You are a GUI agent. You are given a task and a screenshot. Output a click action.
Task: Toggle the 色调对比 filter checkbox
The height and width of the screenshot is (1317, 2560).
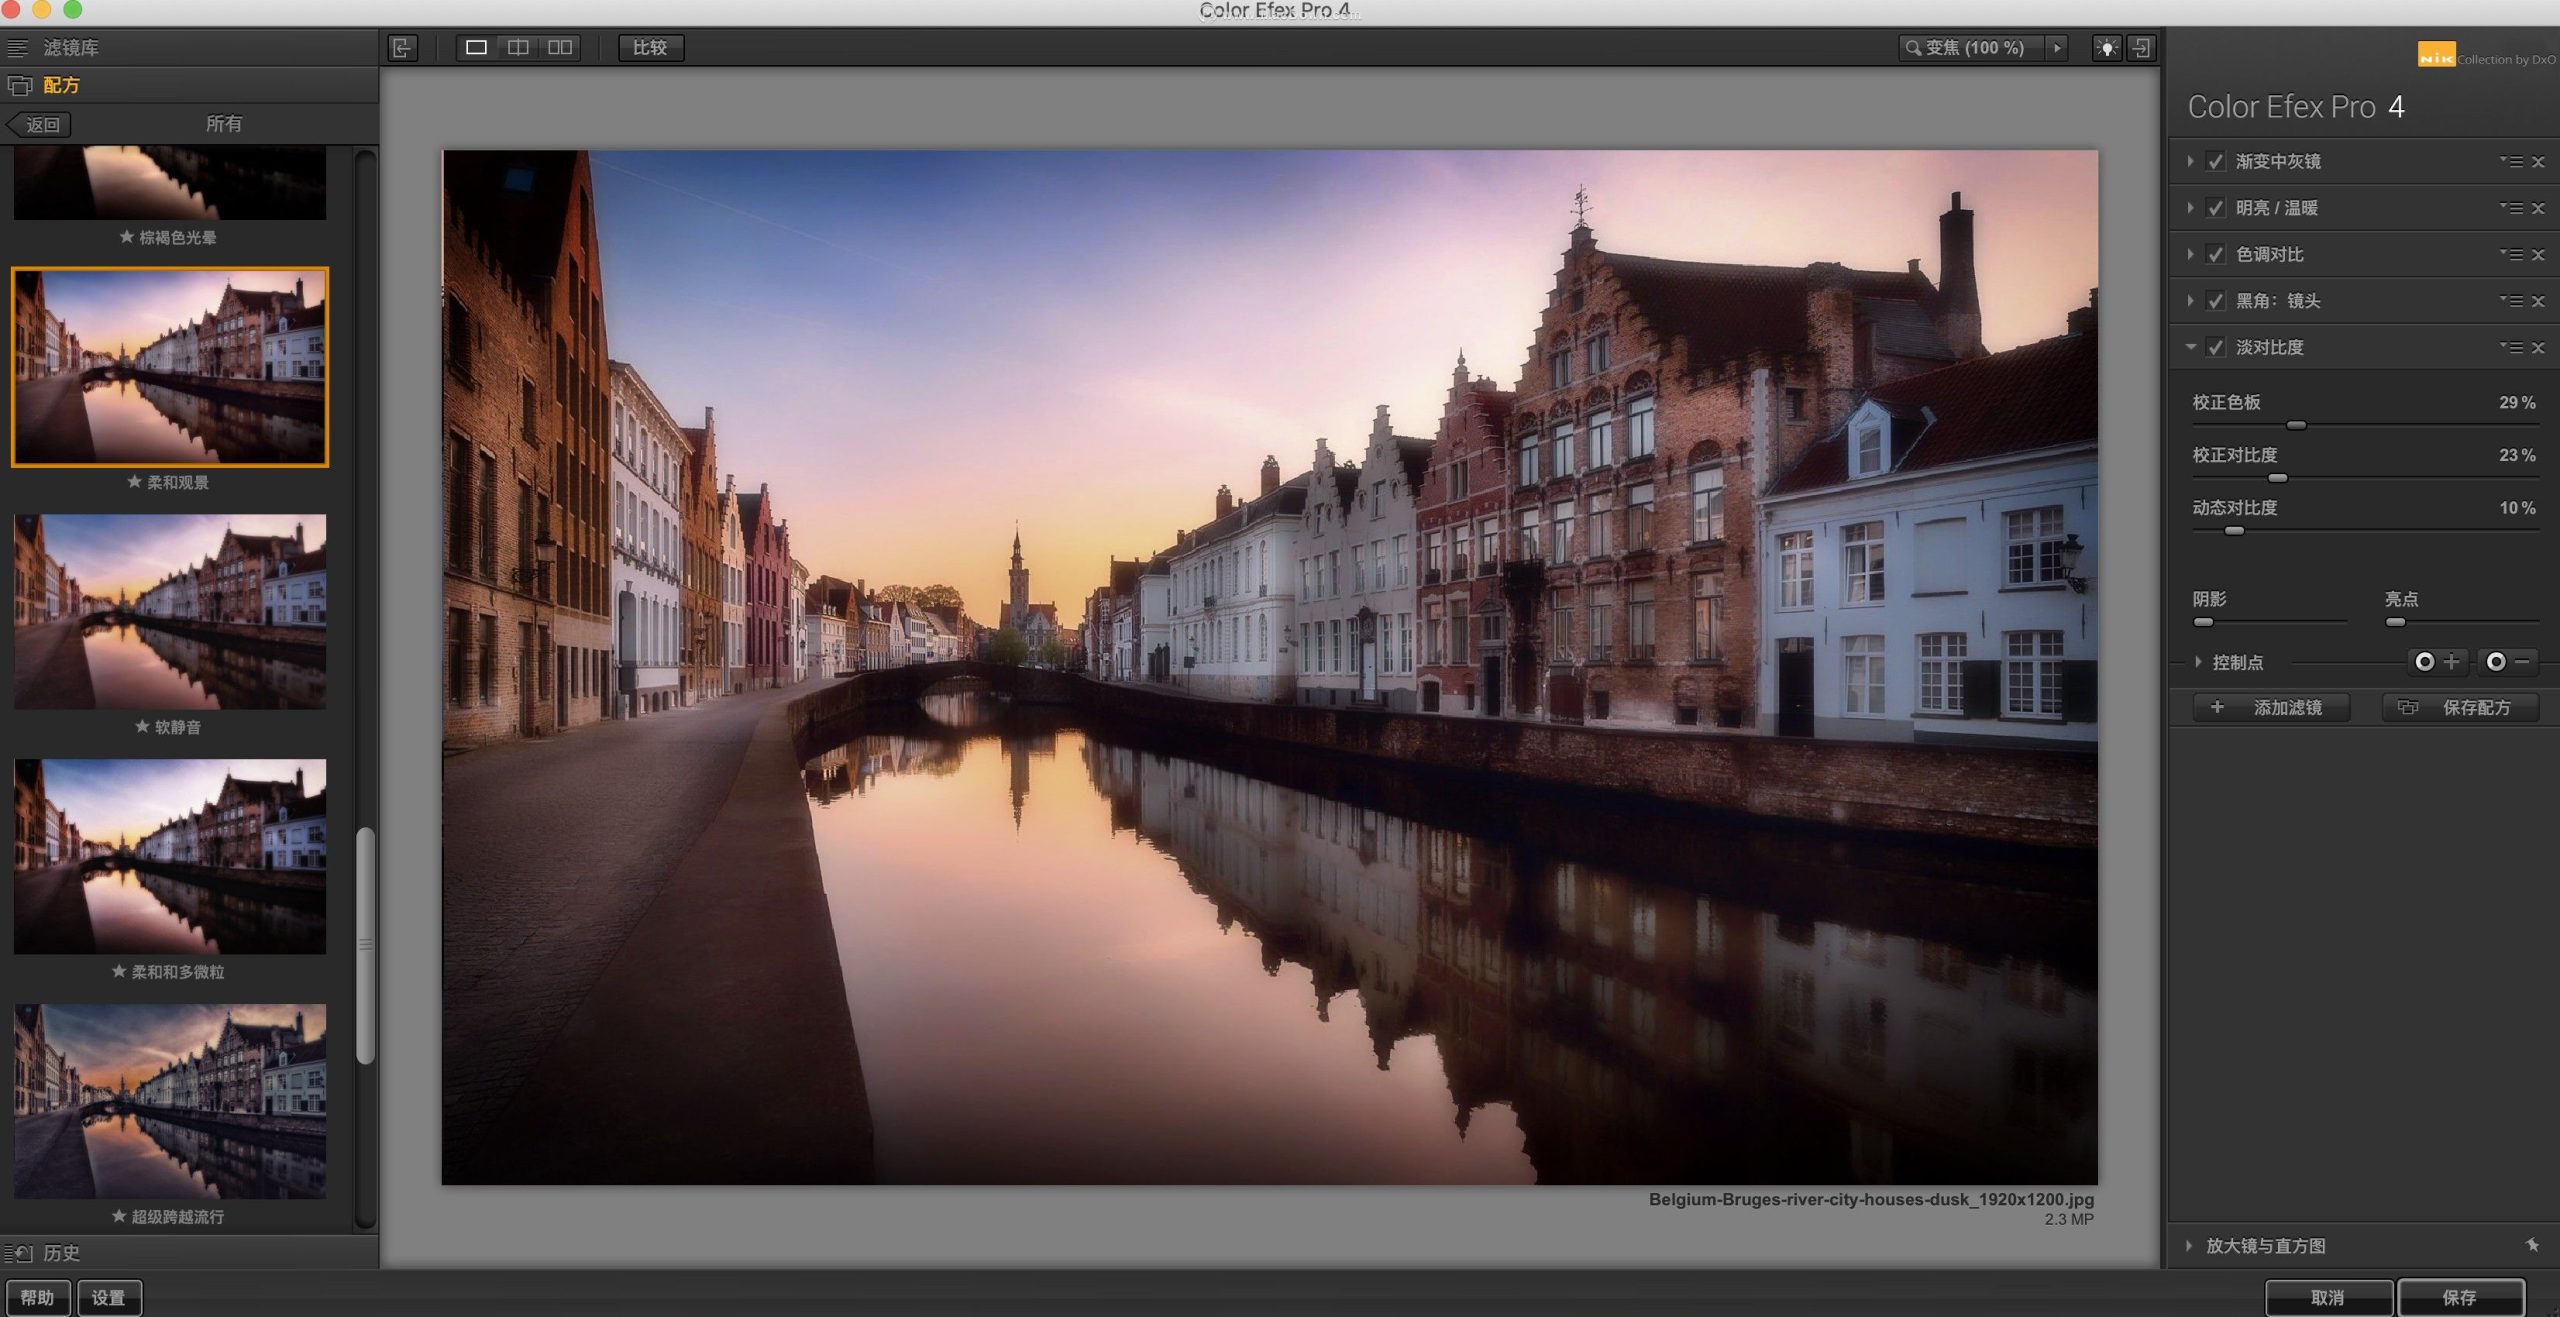(x=2216, y=254)
